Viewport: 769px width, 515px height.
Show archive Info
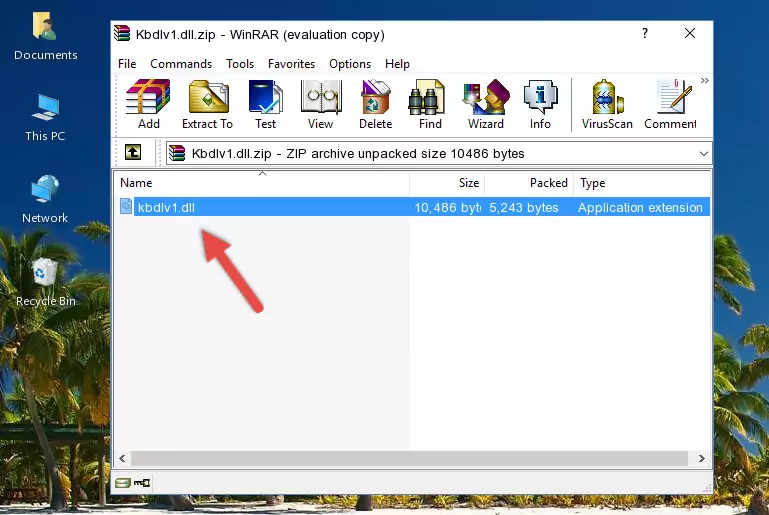[540, 104]
